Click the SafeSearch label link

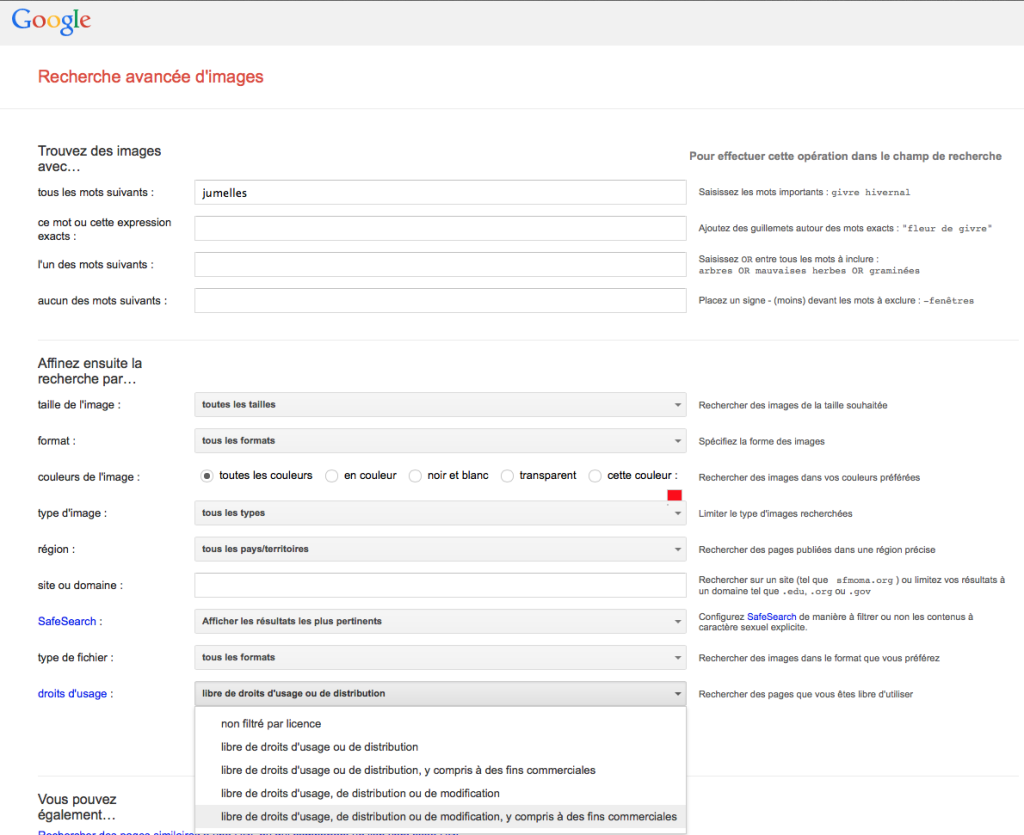pos(67,621)
